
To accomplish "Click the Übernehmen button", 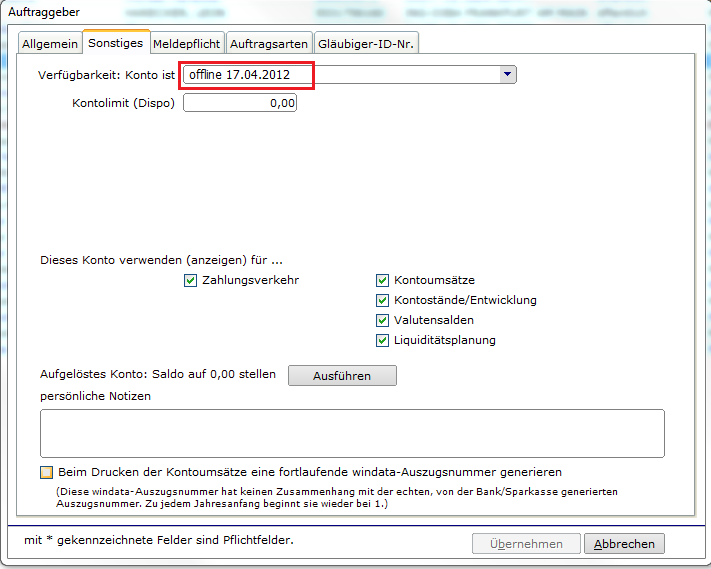I will [x=526, y=544].
